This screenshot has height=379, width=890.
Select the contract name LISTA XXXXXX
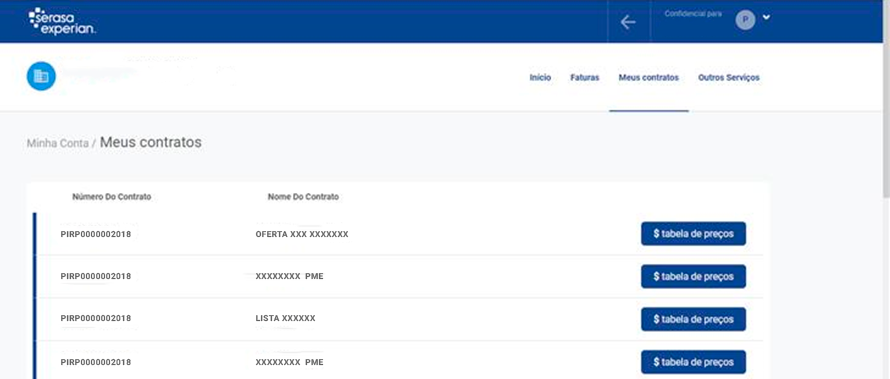[x=285, y=318]
